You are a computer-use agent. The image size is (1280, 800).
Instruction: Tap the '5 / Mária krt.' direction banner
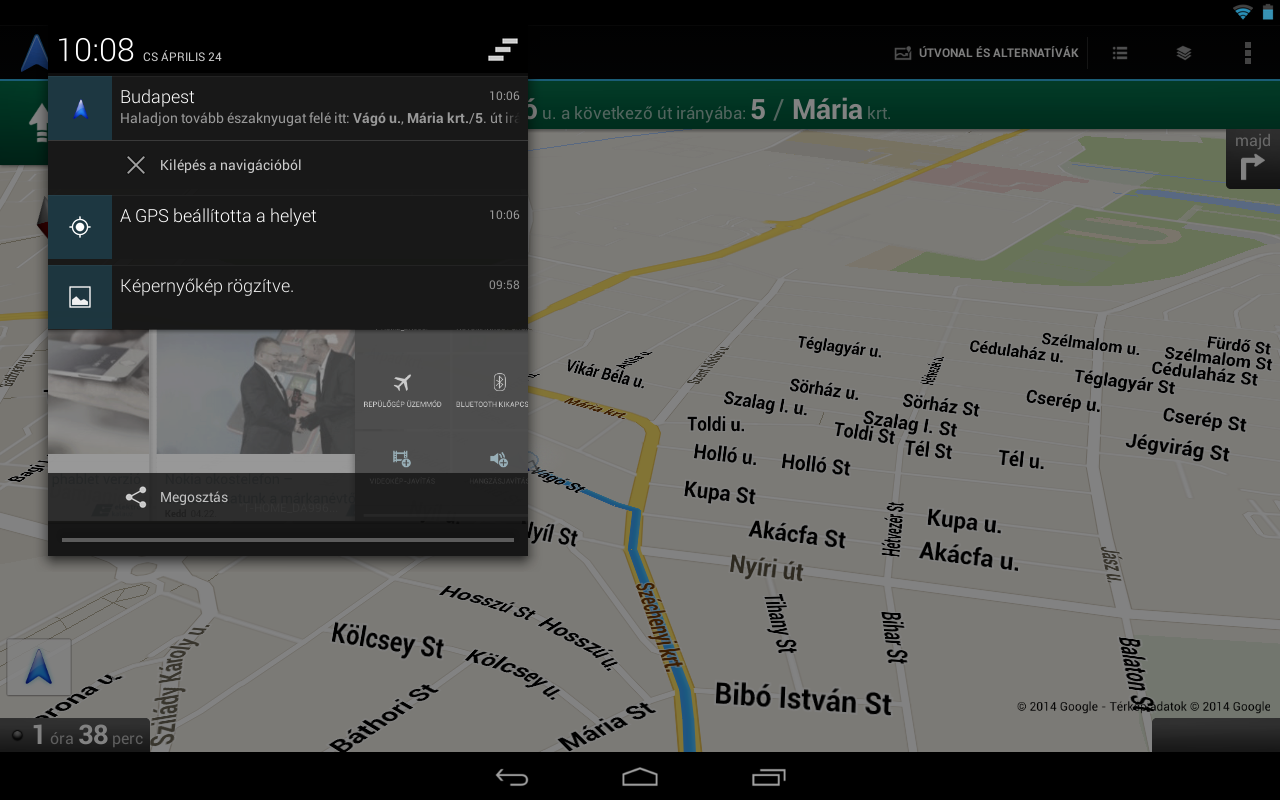click(x=820, y=110)
